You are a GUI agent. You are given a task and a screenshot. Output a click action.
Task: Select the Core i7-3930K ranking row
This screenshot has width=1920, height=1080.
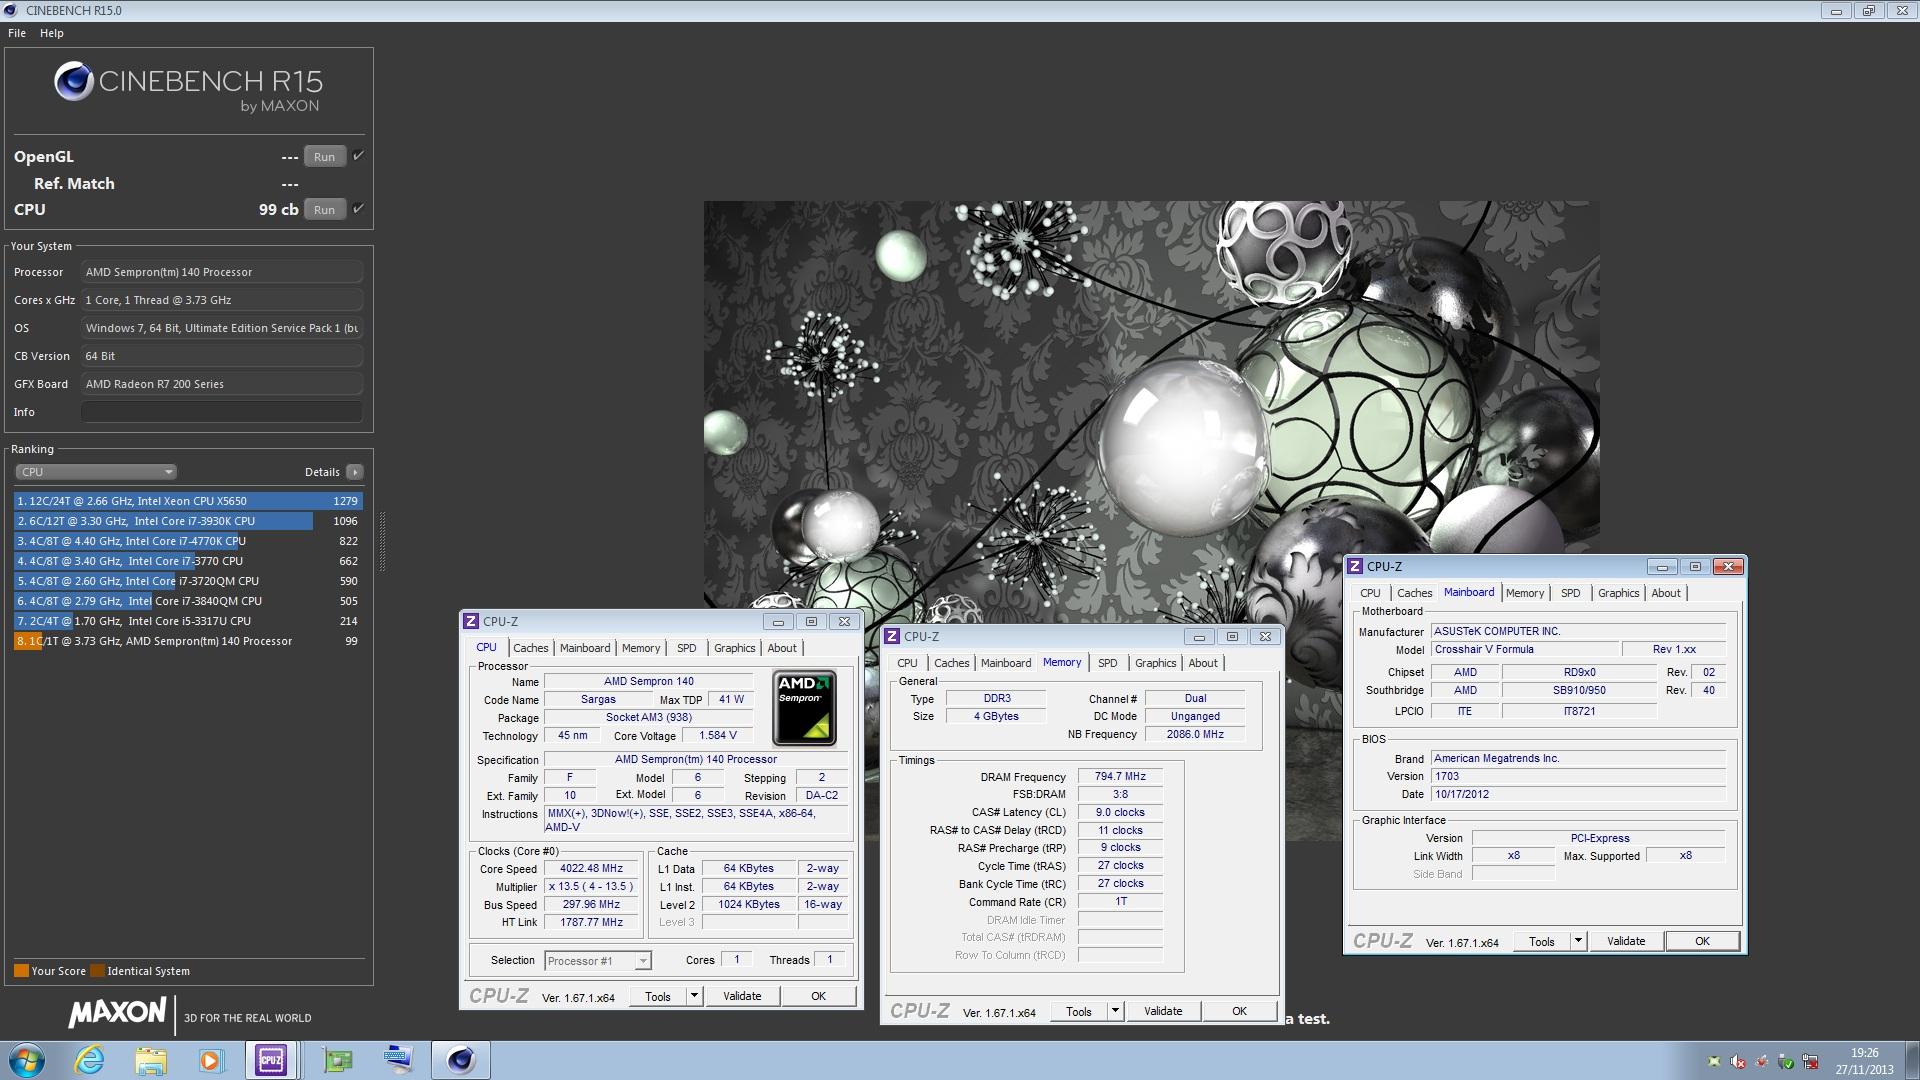[x=188, y=521]
